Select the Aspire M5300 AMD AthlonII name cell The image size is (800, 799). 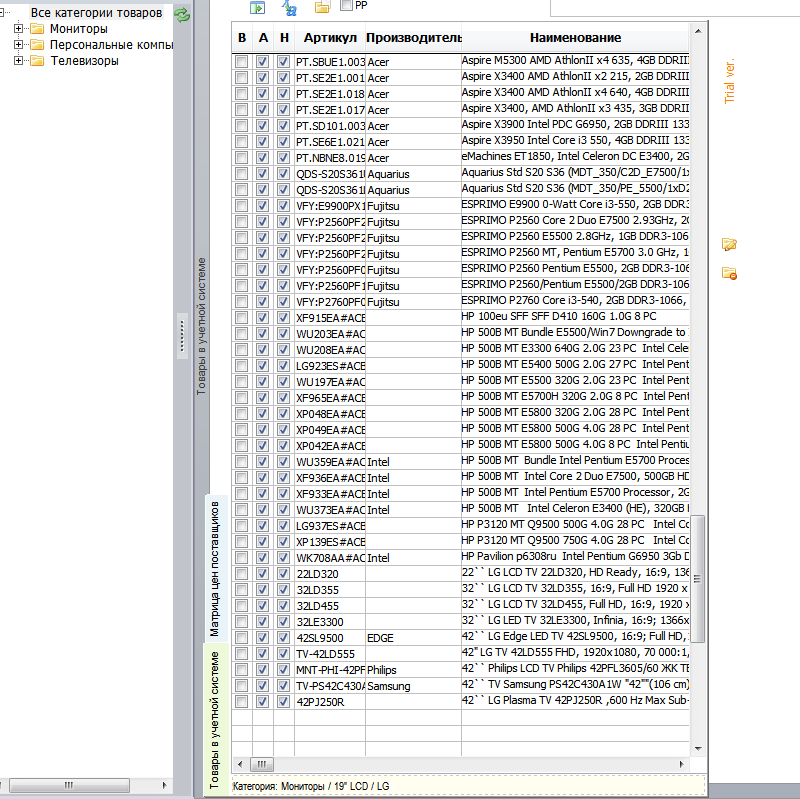[575, 61]
